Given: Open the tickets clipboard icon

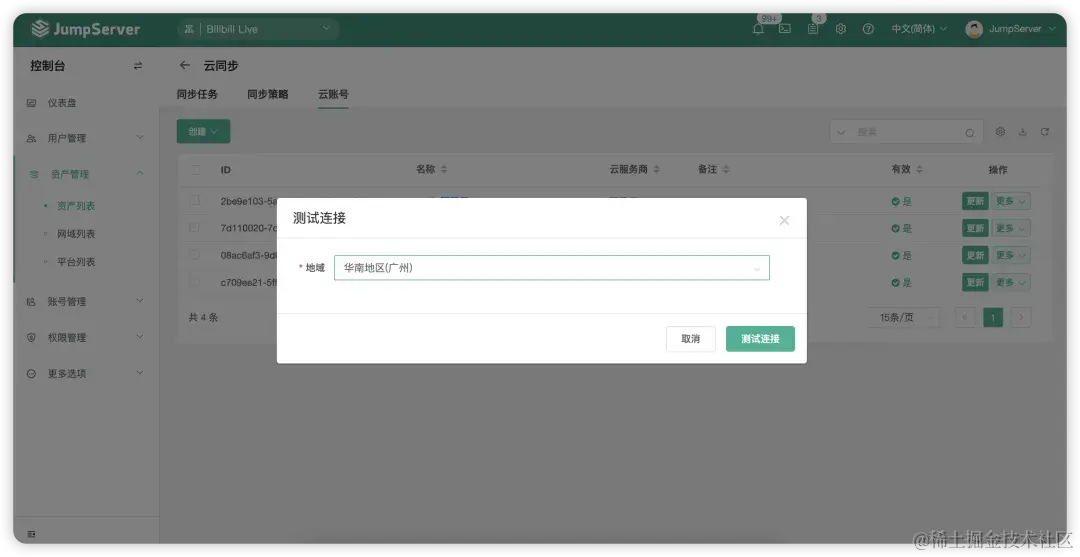Looking at the screenshot, I should pyautogui.click(x=813, y=29).
